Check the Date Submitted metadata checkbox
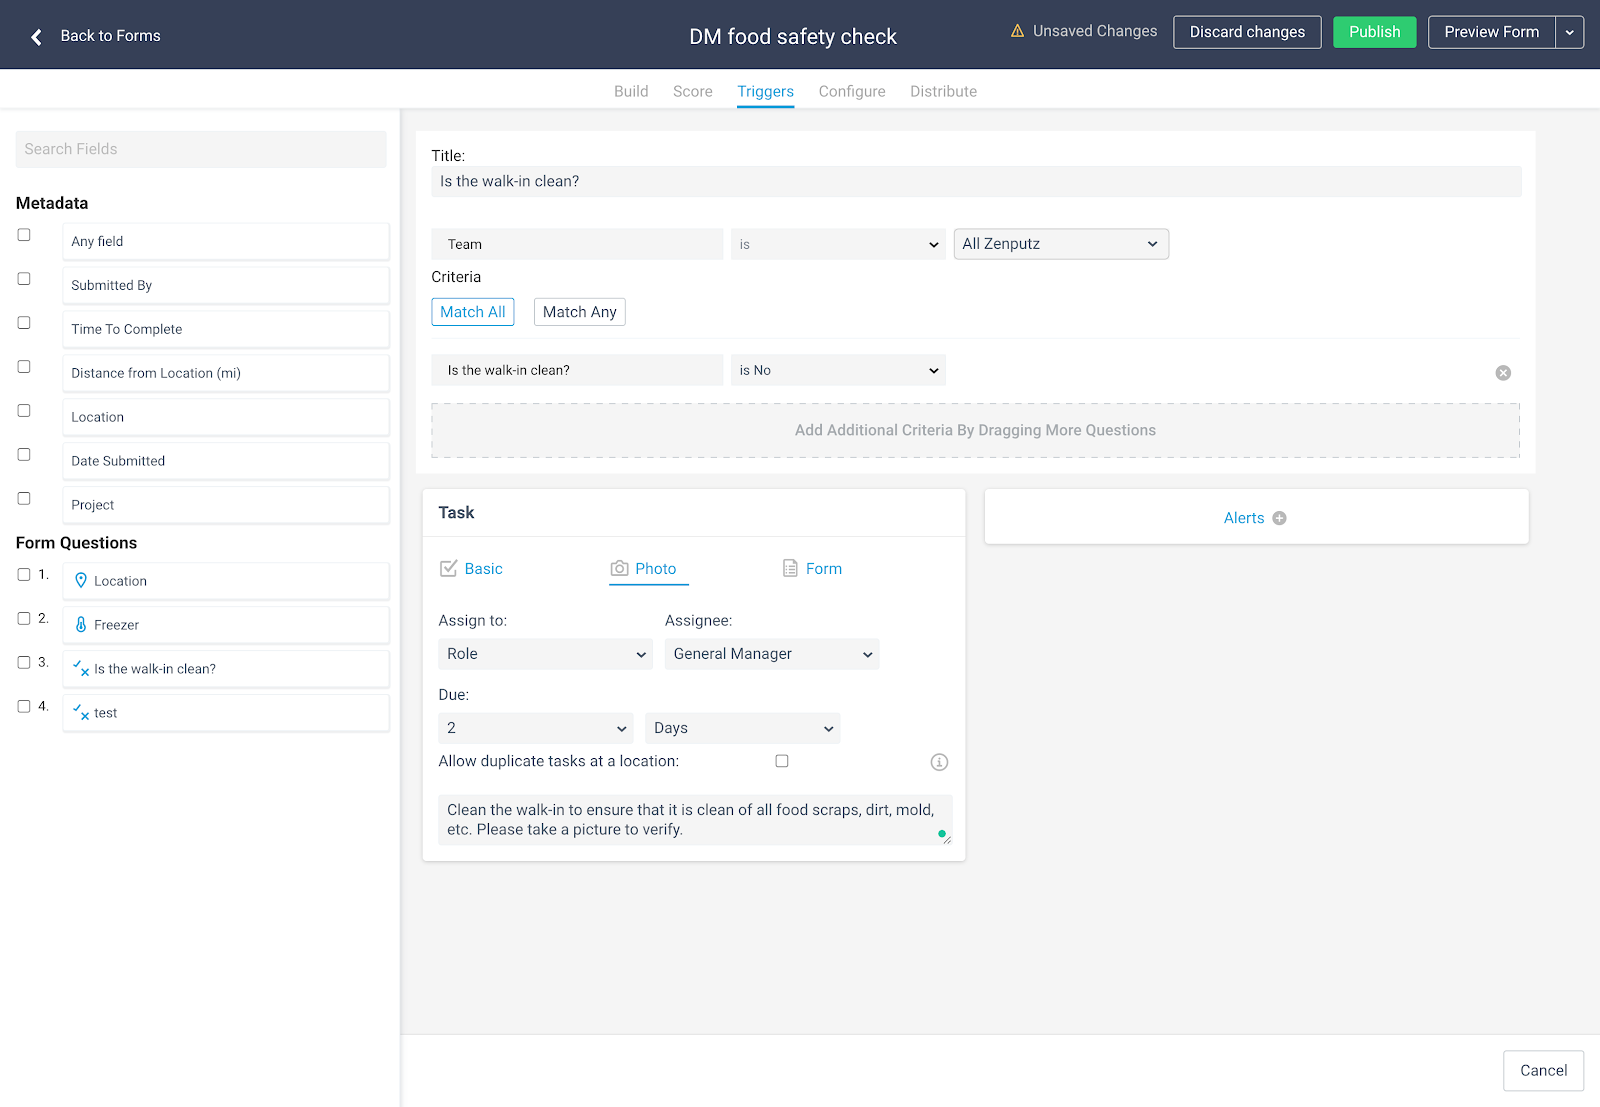Screen dimensions: 1600x1107 pyautogui.click(x=24, y=455)
